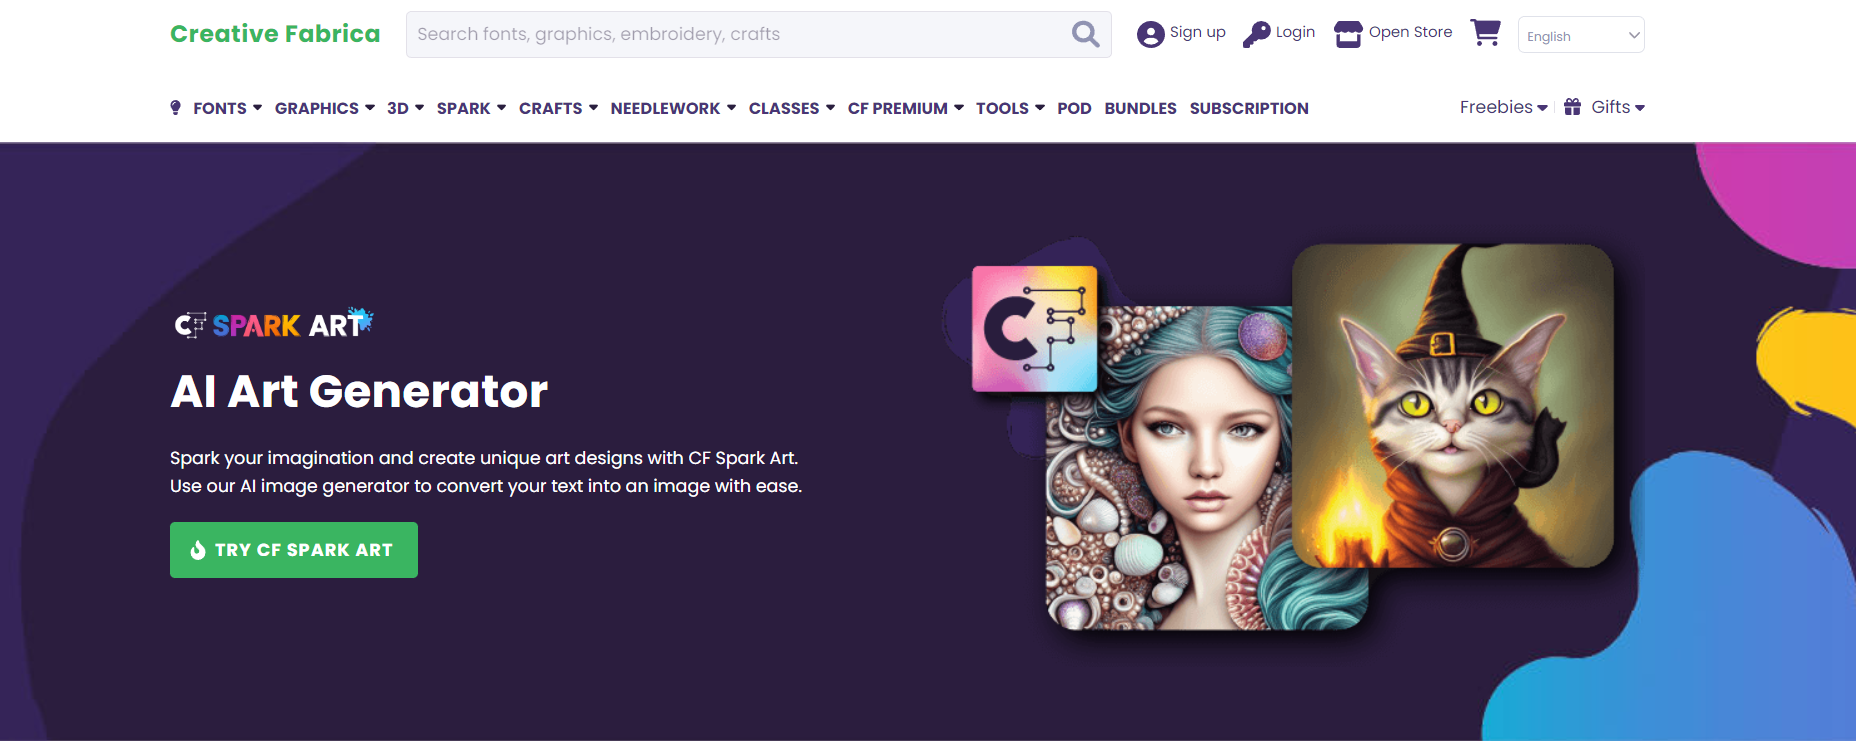Expand the NEEDLEWORK dropdown arrow
Screen dimensions: 1856x741
click(731, 107)
